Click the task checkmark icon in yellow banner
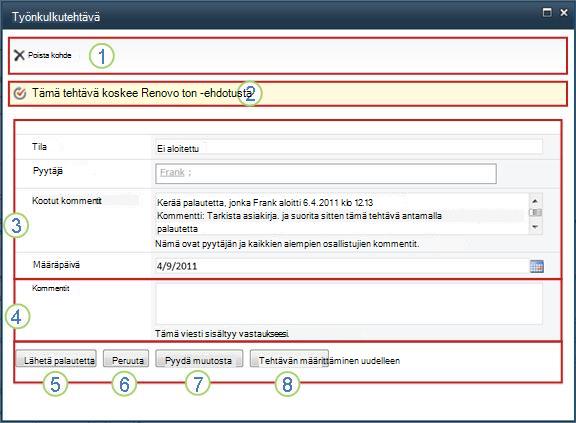576x423 pixels. click(x=19, y=93)
